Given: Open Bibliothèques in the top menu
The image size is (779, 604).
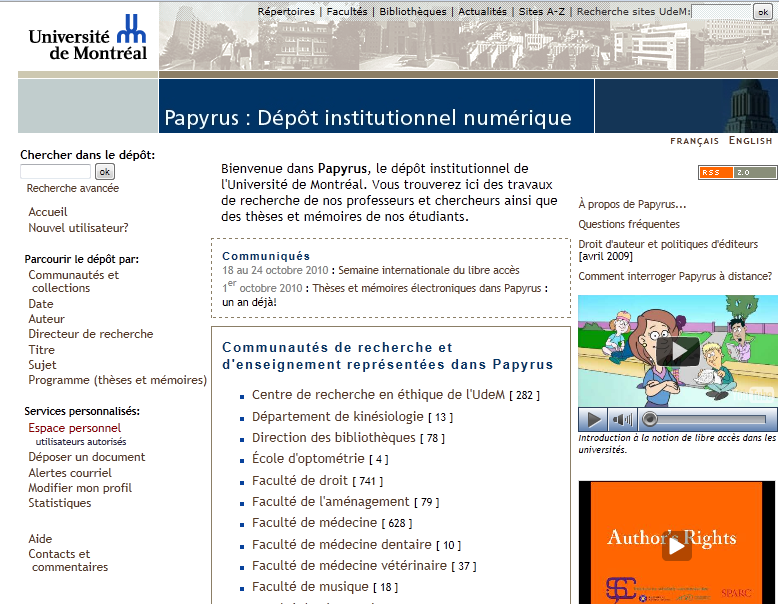Looking at the screenshot, I should pos(413,11).
